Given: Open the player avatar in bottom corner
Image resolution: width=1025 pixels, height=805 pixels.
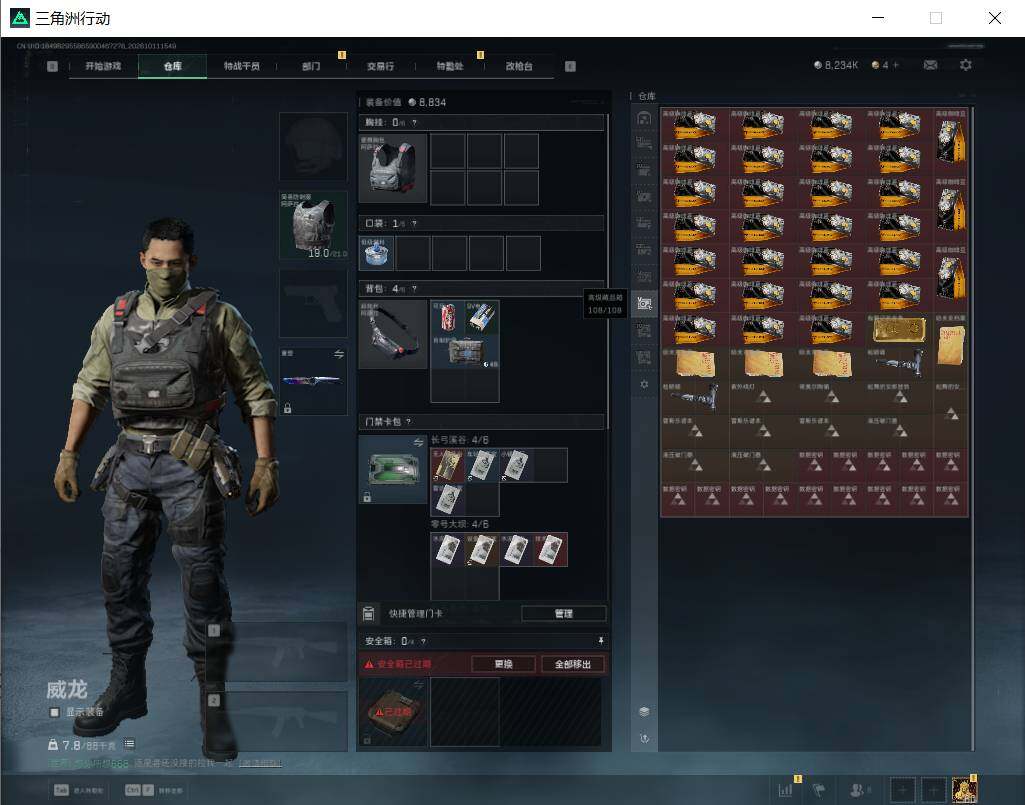Looking at the screenshot, I should 964,790.
